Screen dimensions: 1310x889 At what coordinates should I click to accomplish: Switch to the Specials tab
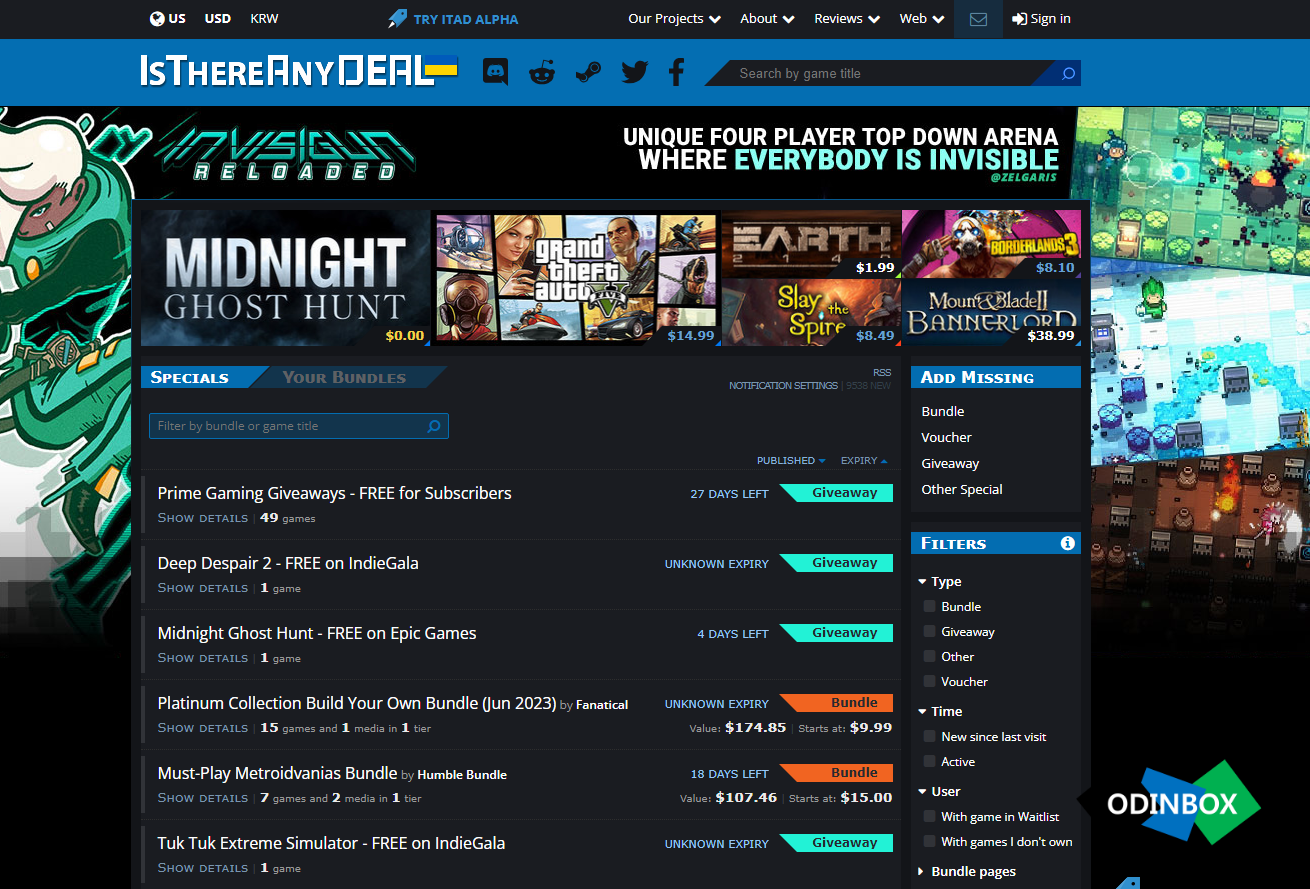coord(190,377)
